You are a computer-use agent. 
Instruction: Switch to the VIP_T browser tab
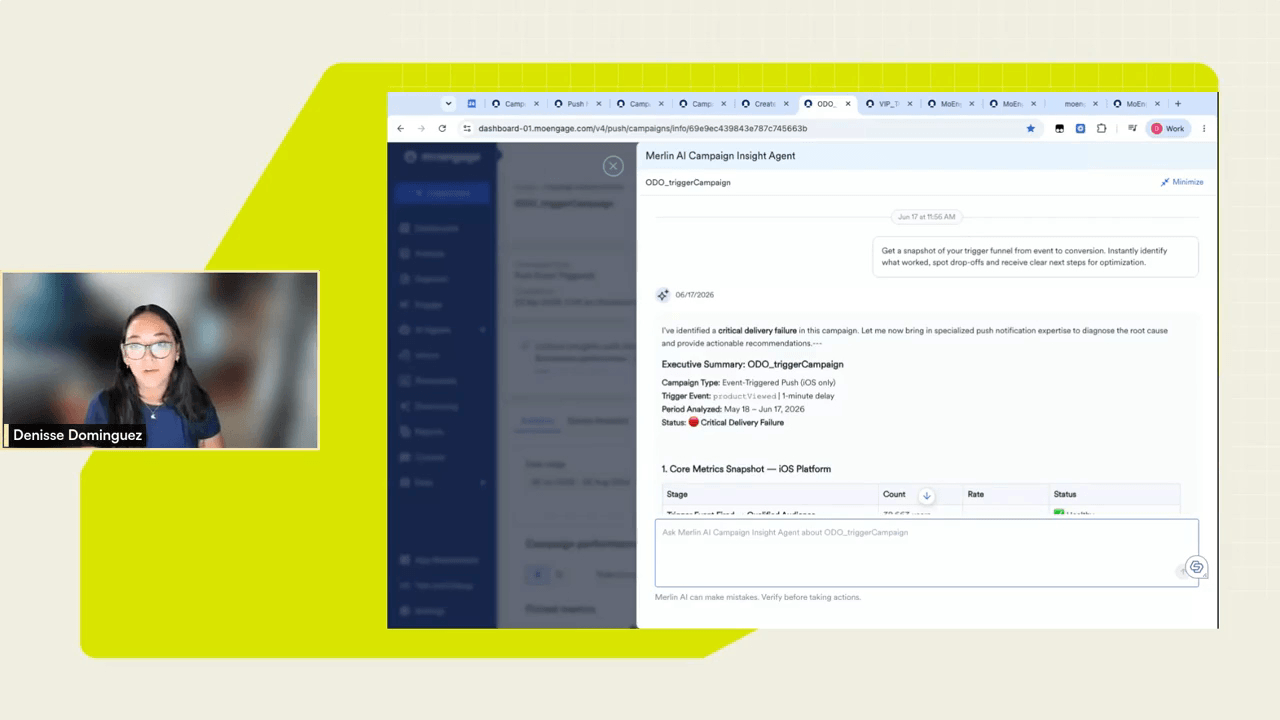click(887, 104)
